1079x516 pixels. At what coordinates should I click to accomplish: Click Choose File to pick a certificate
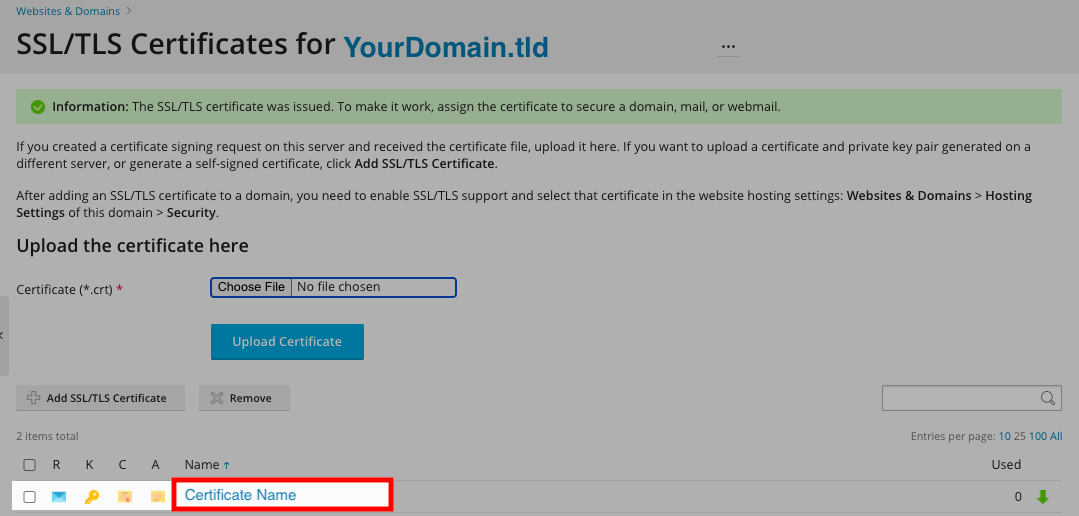(251, 287)
